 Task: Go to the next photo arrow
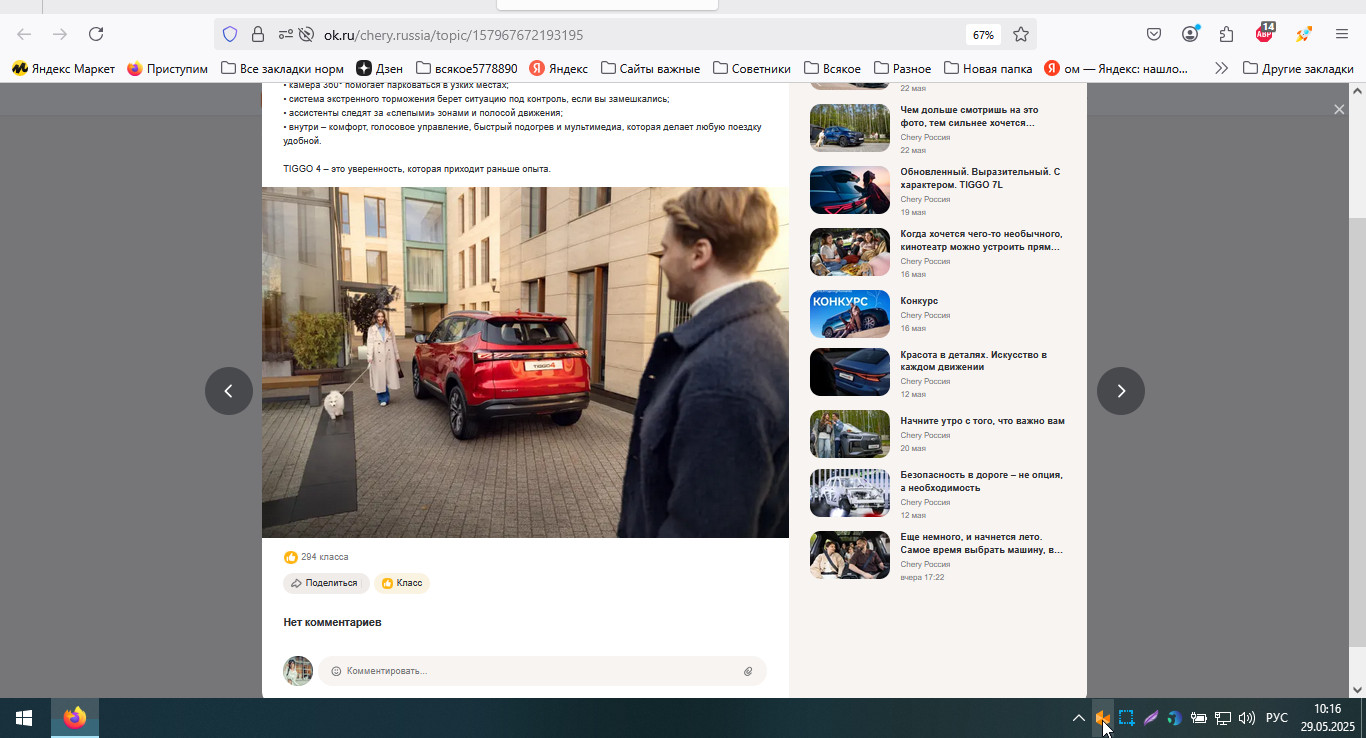[x=1121, y=391]
